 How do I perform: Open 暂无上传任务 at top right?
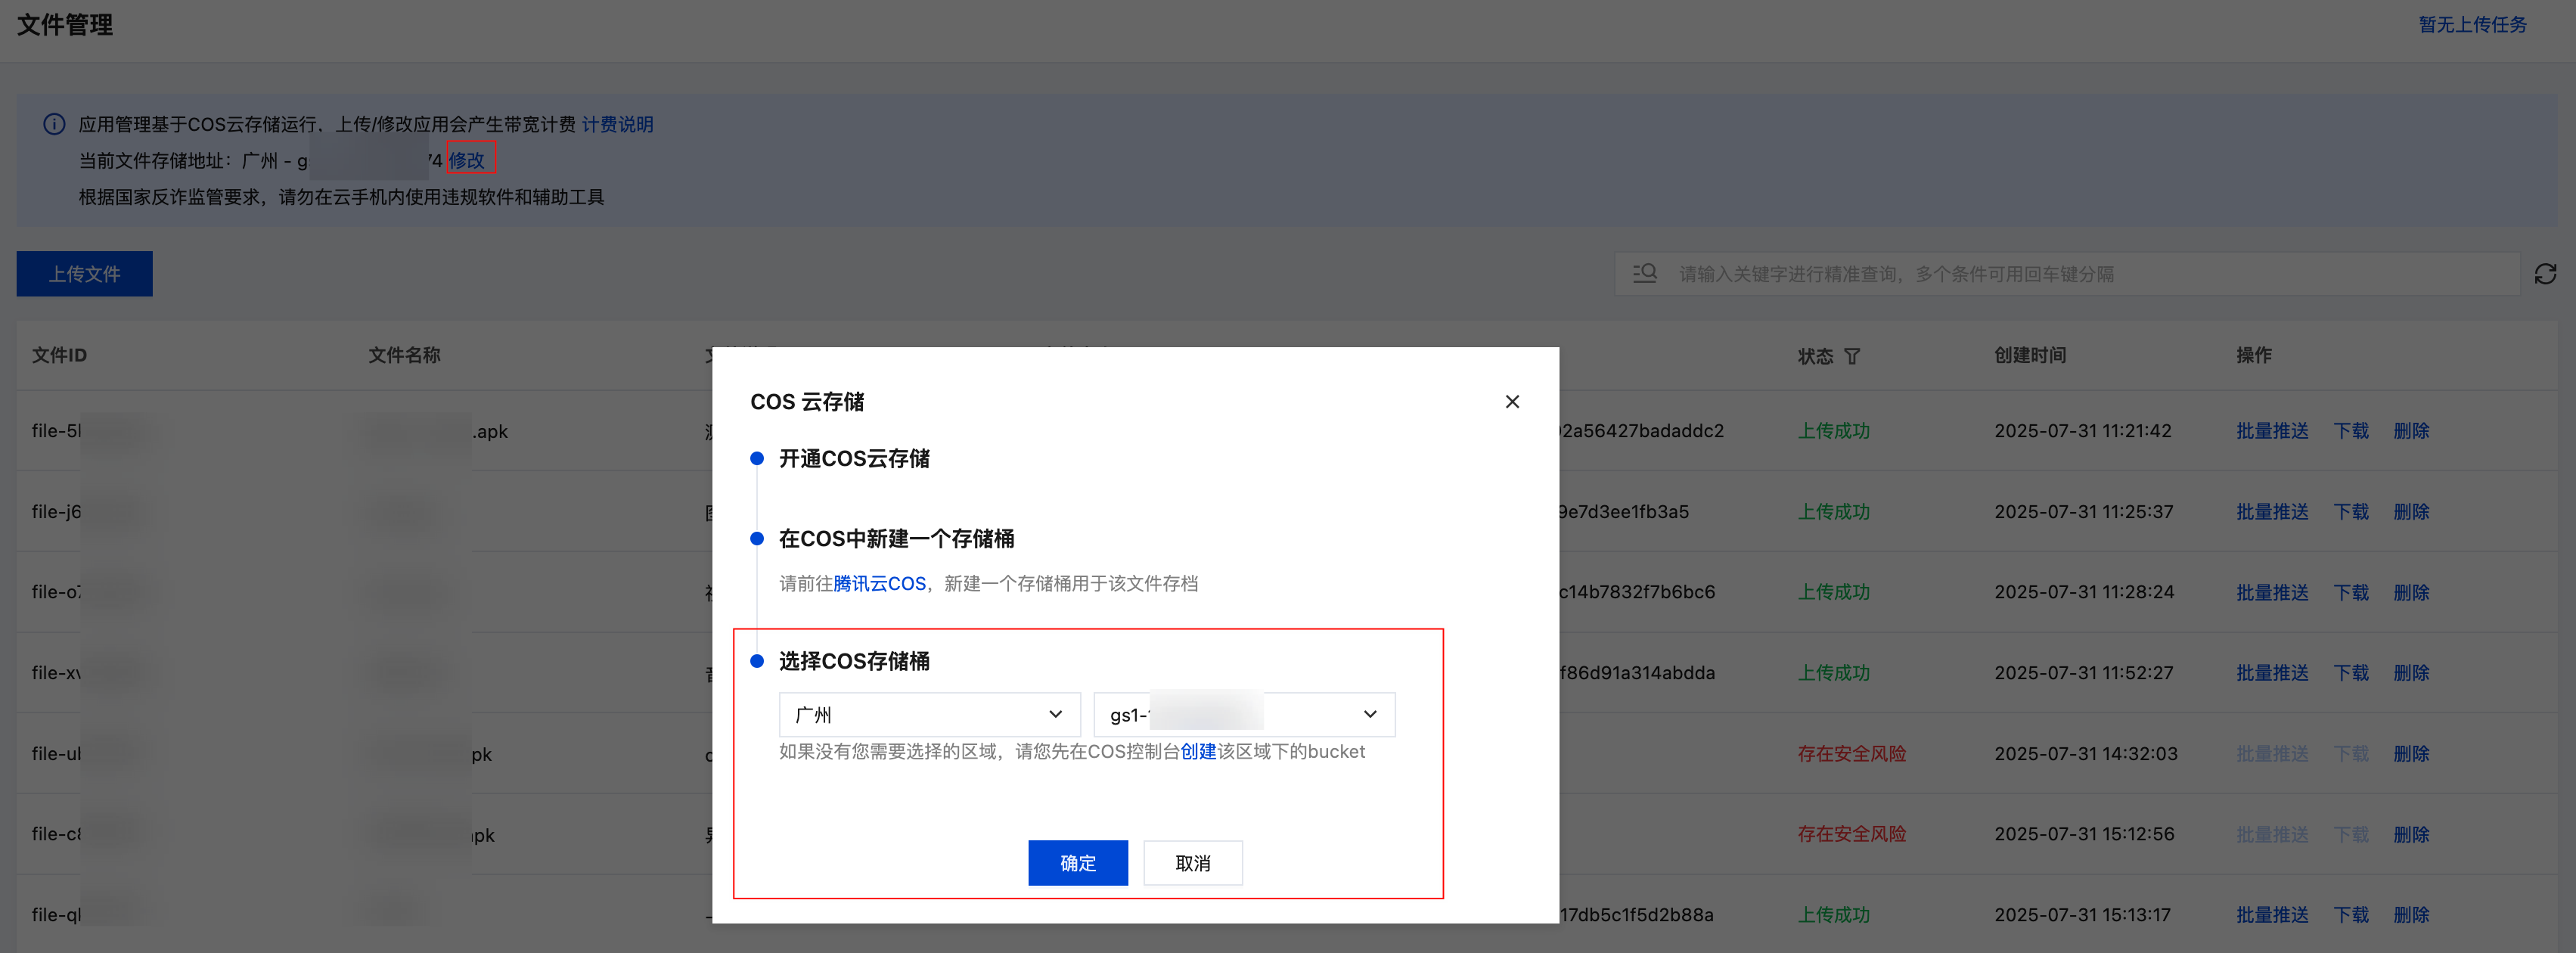coord(2472,24)
